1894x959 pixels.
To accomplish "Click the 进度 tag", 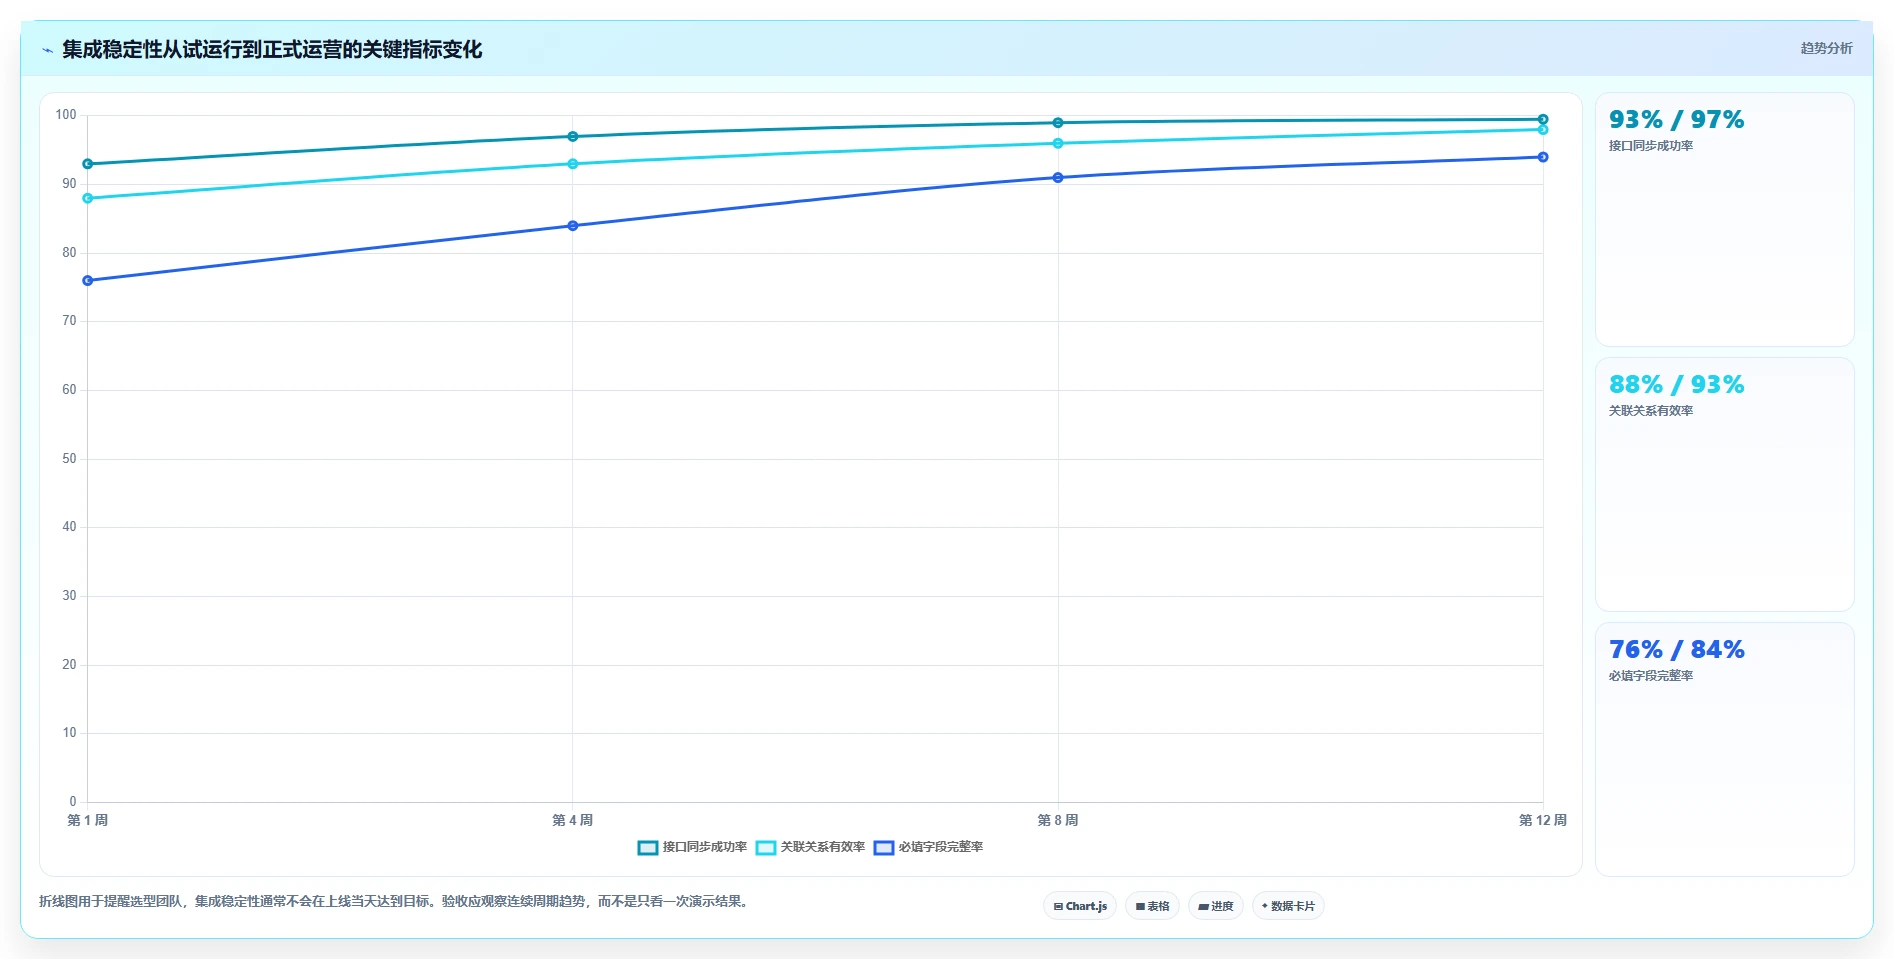I will (x=1216, y=906).
